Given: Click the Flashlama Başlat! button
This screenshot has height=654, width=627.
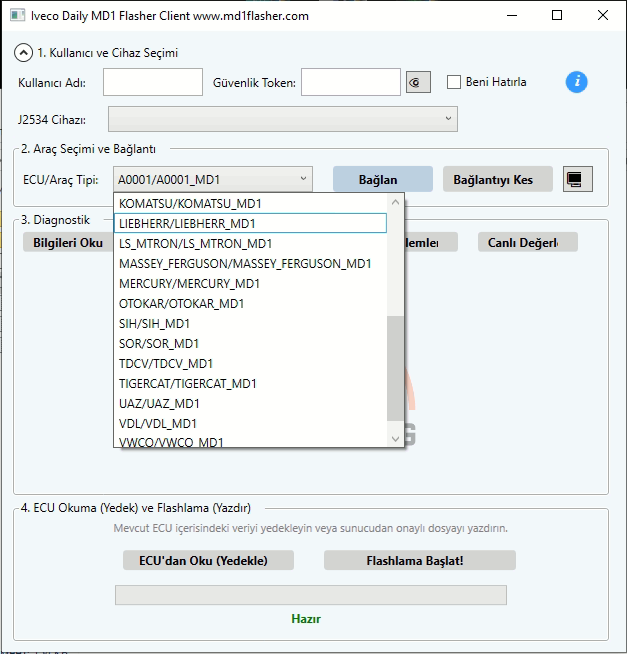Looking at the screenshot, I should point(420,560).
